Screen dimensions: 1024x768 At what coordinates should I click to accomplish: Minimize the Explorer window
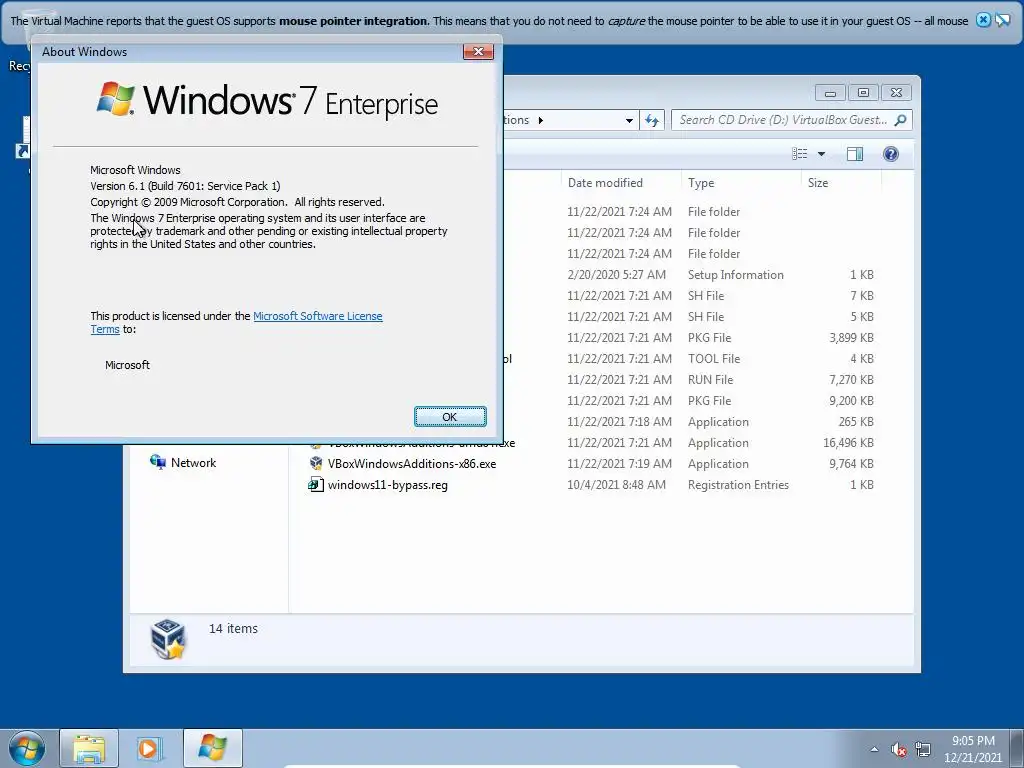(830, 93)
